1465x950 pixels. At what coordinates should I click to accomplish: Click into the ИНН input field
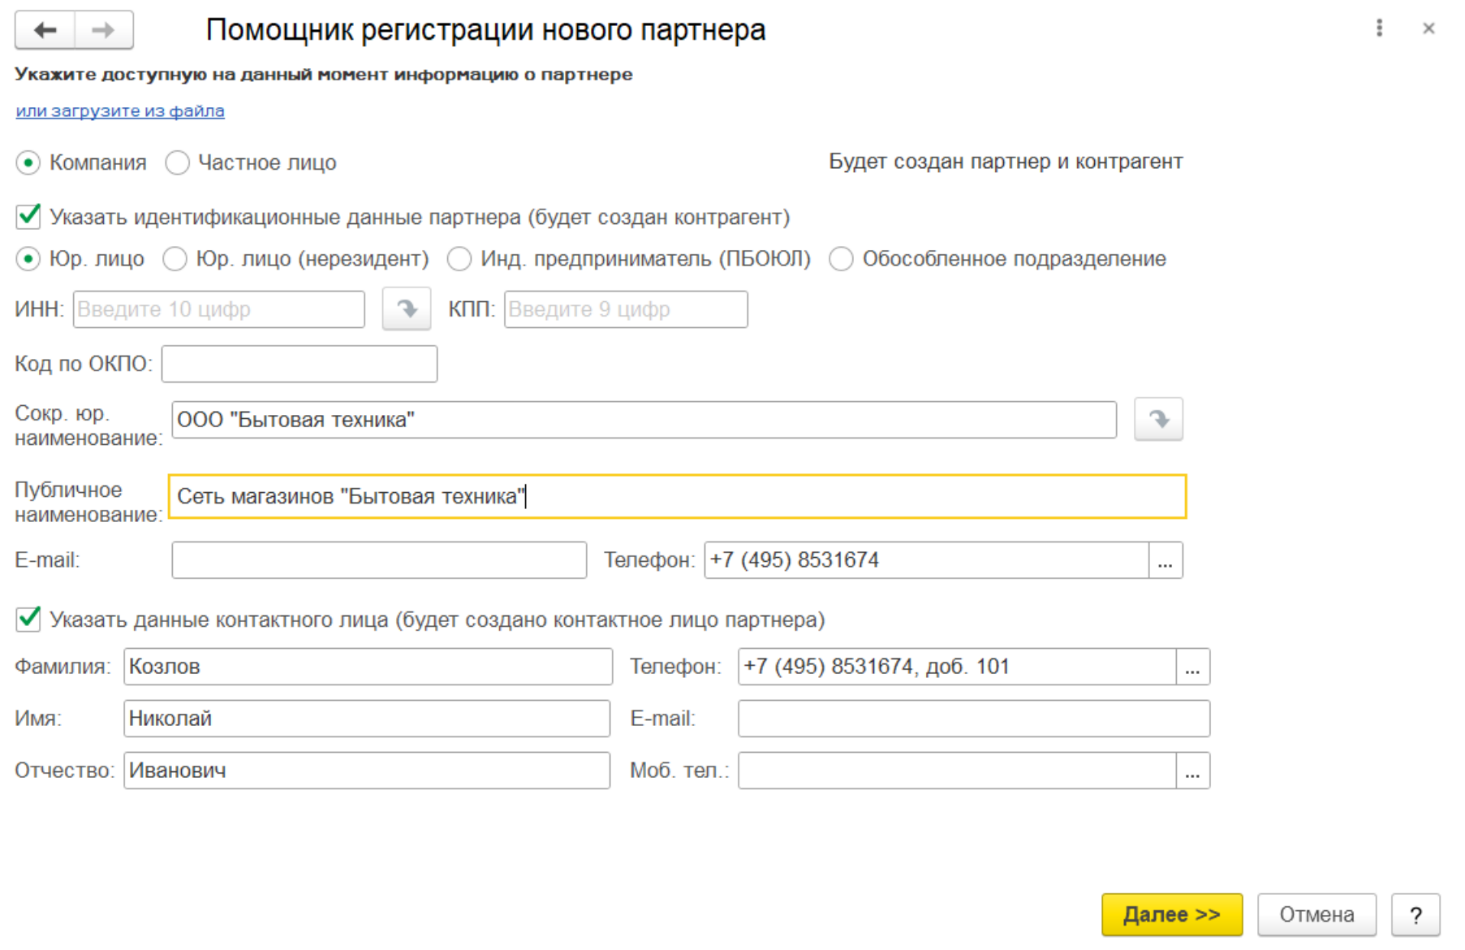[x=218, y=309]
